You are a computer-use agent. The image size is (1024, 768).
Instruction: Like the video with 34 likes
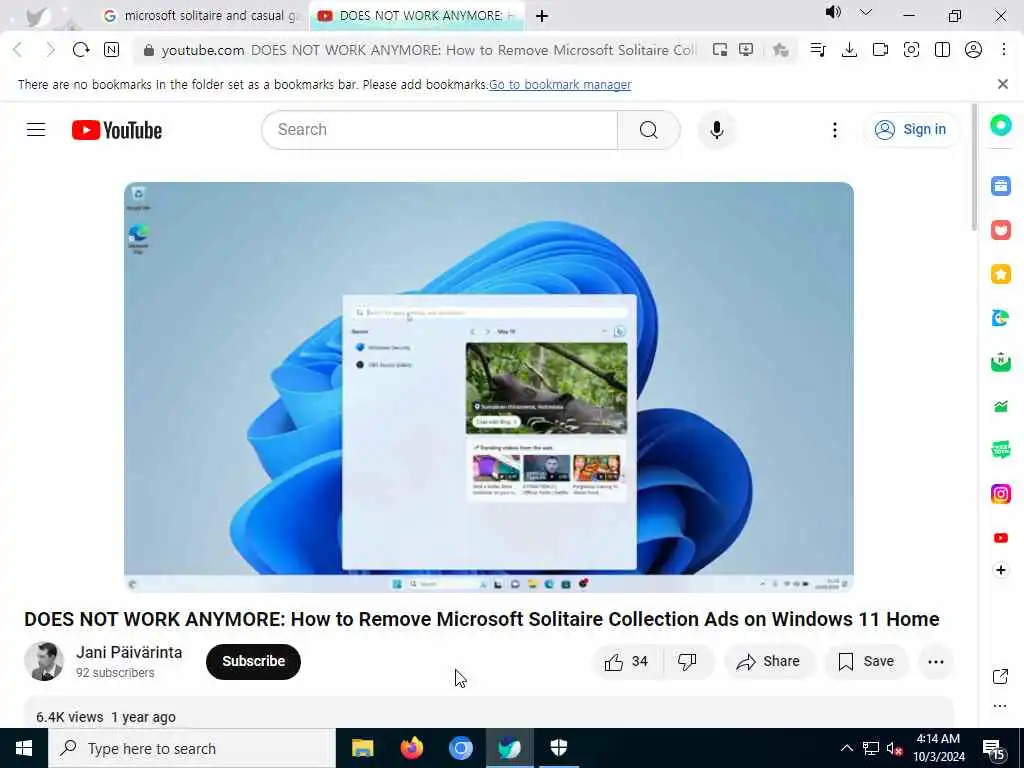(626, 662)
